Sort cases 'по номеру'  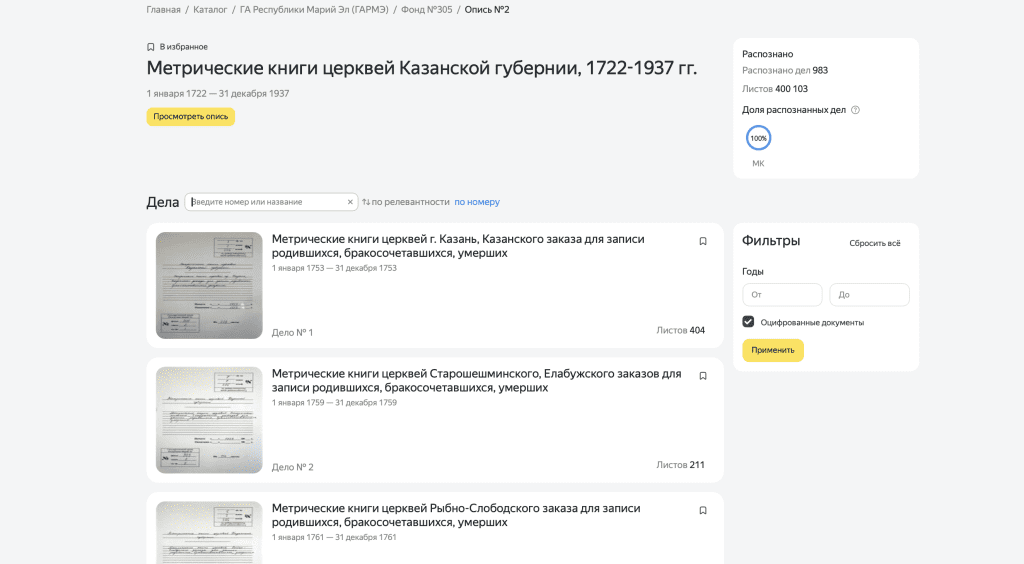(477, 202)
